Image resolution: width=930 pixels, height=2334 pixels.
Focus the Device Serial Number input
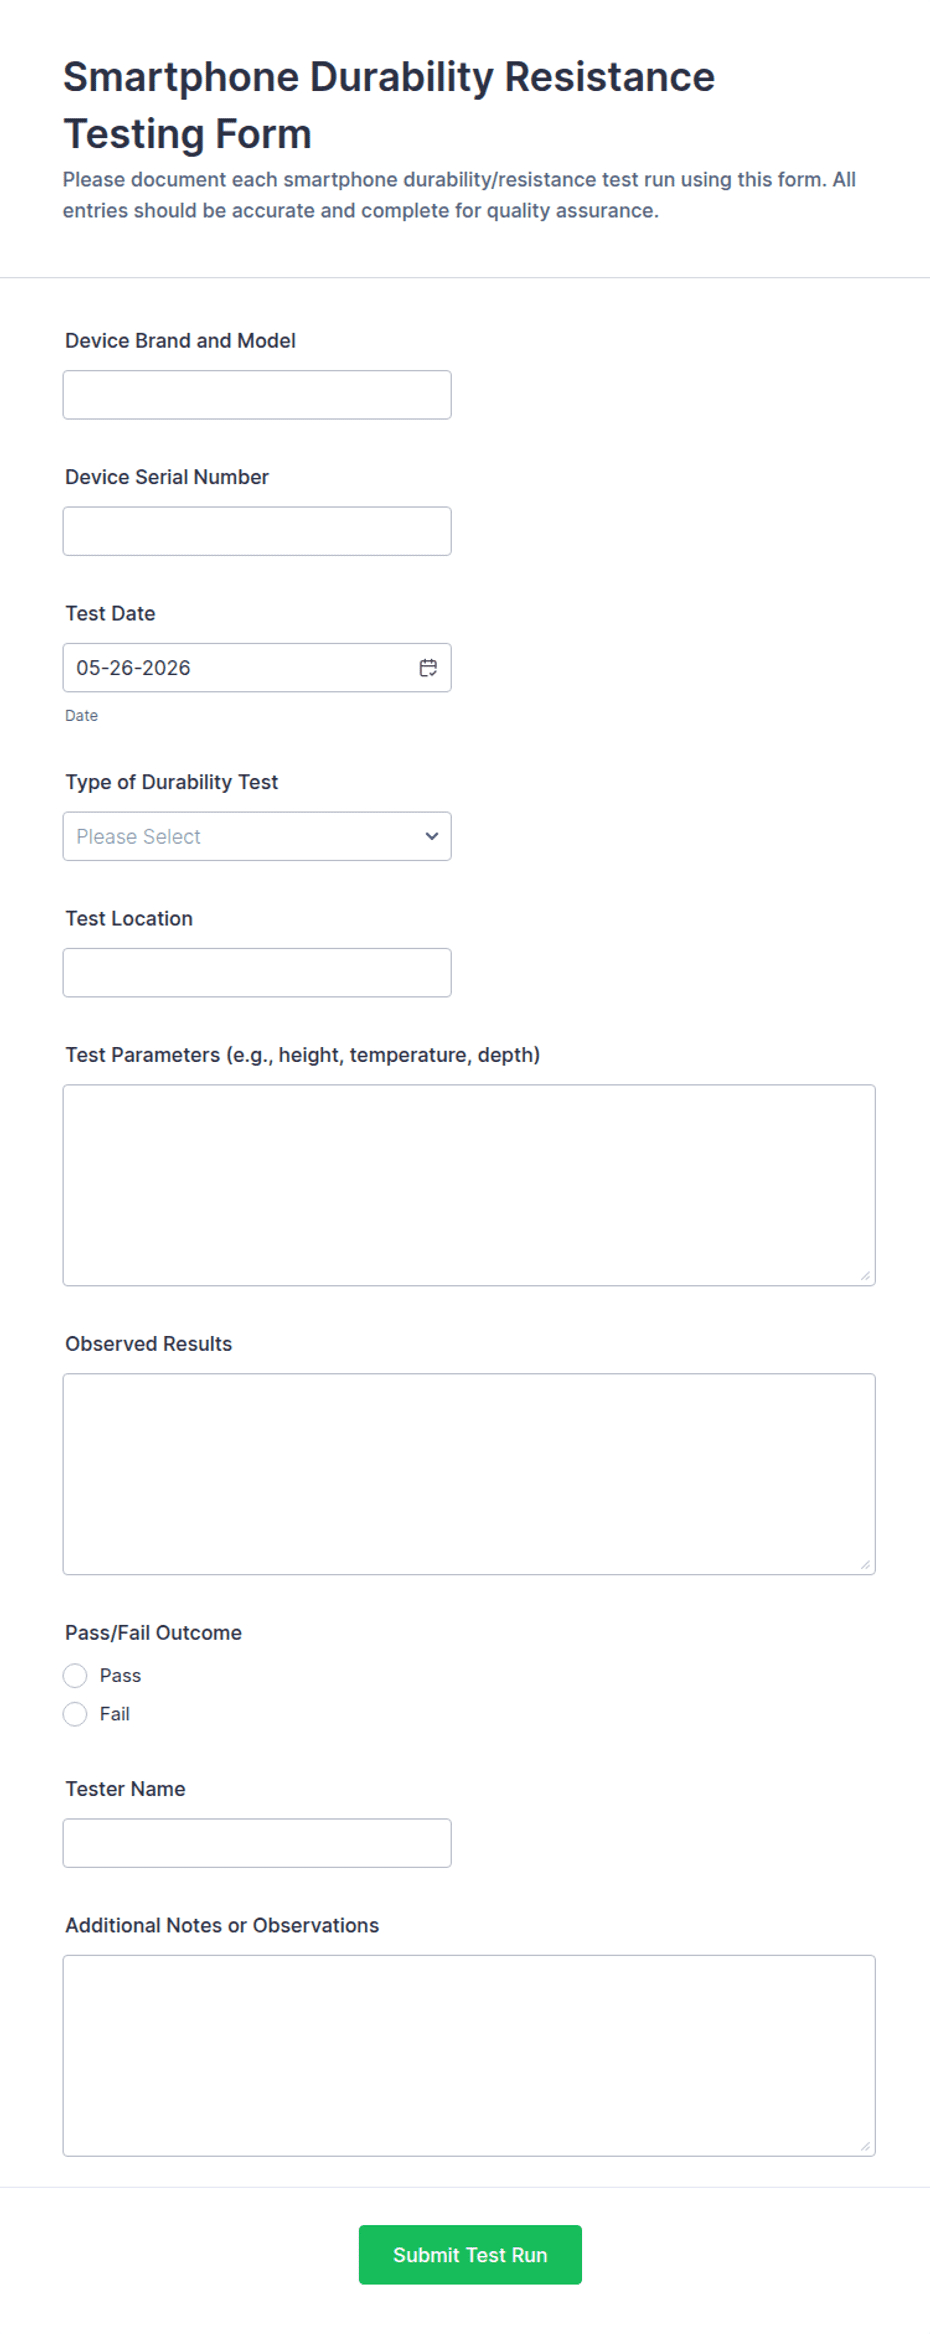coord(257,531)
